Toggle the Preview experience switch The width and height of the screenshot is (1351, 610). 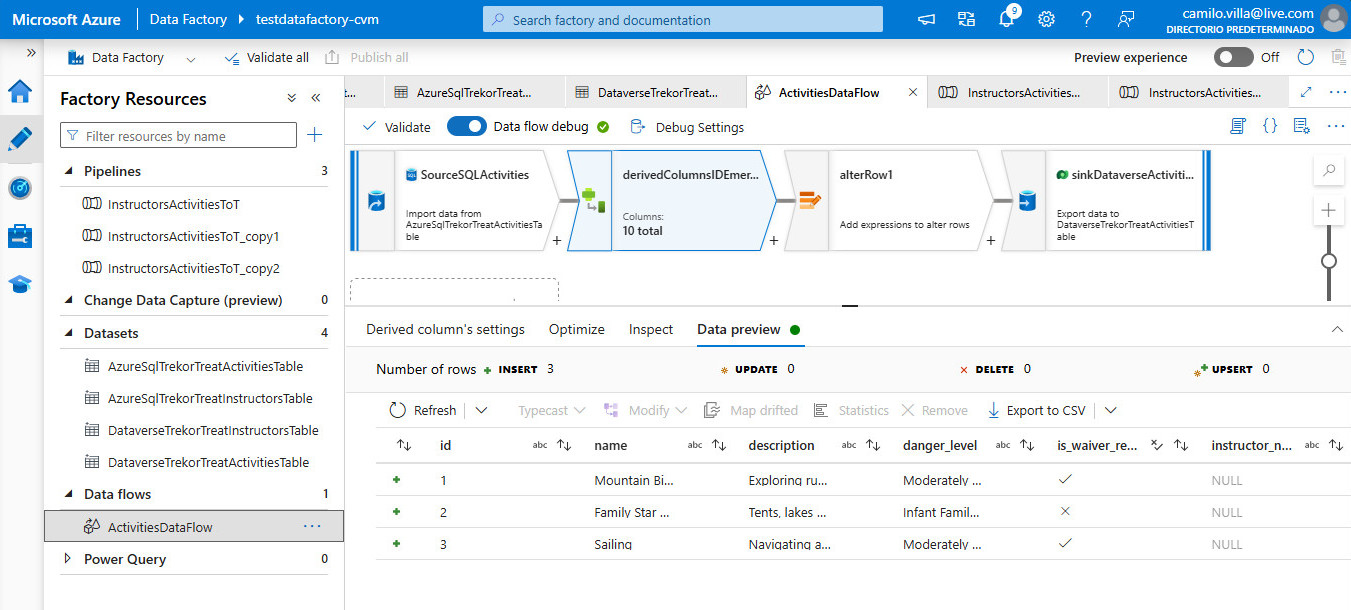(1233, 58)
